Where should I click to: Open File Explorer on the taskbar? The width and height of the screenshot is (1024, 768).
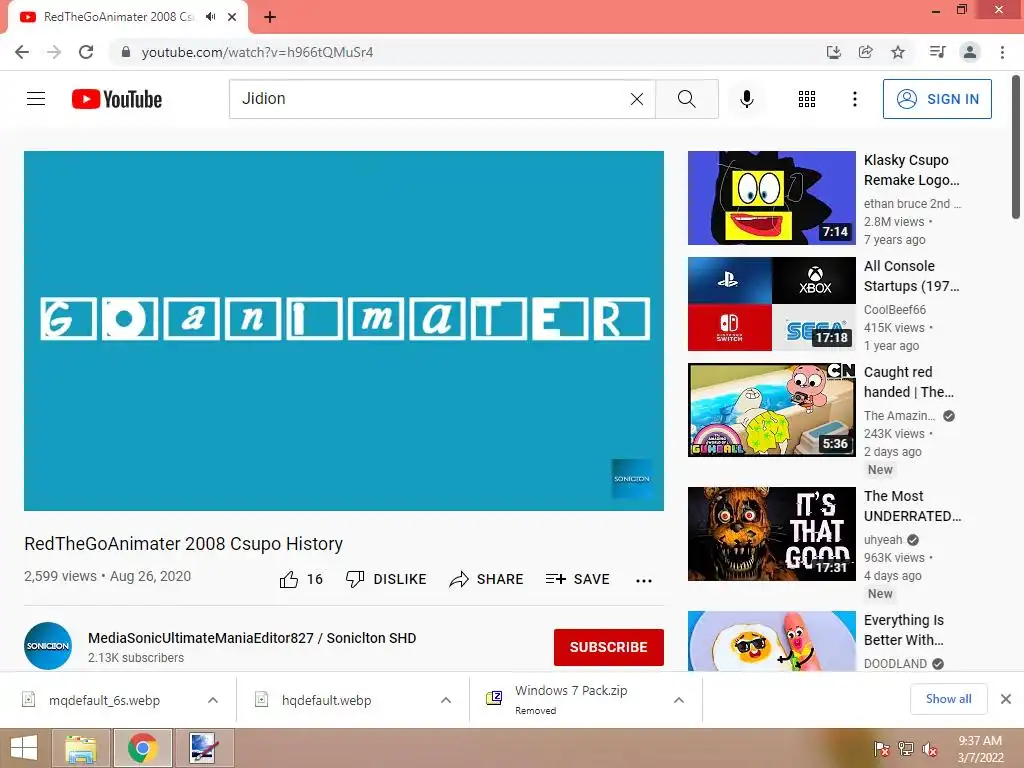click(81, 748)
